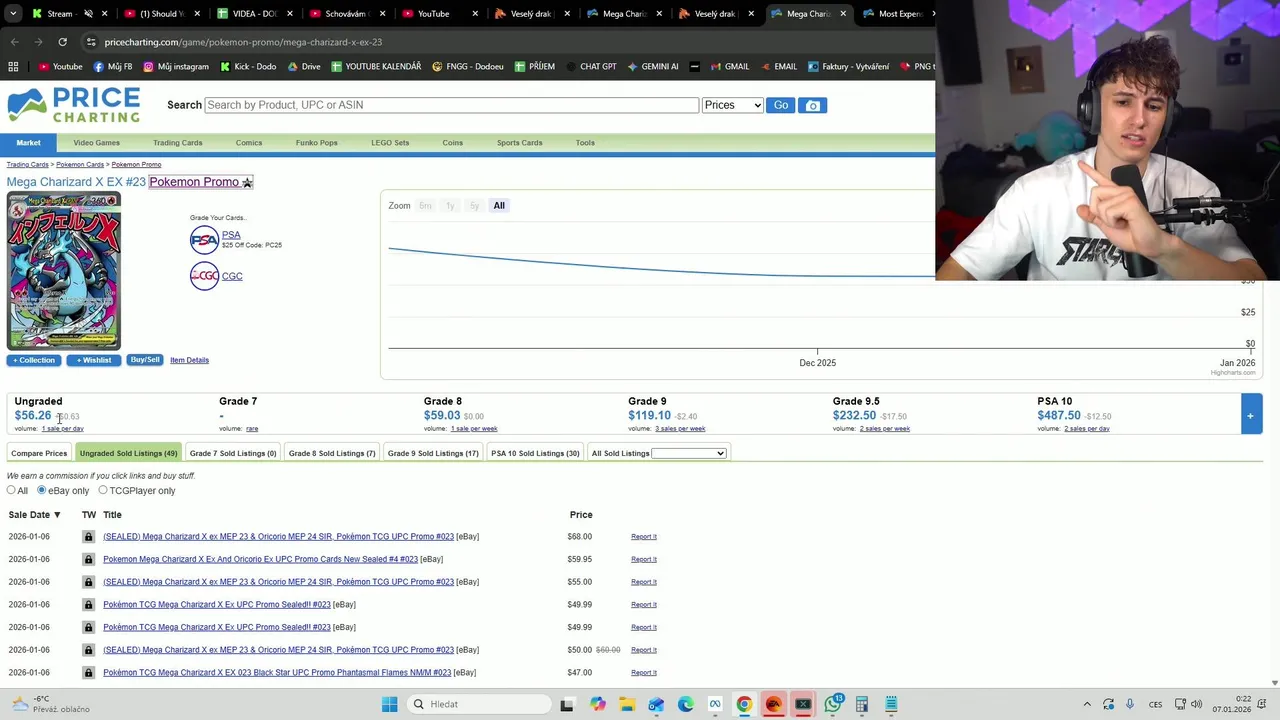
Task: Click the + Wishlist button
Action: 94,360
